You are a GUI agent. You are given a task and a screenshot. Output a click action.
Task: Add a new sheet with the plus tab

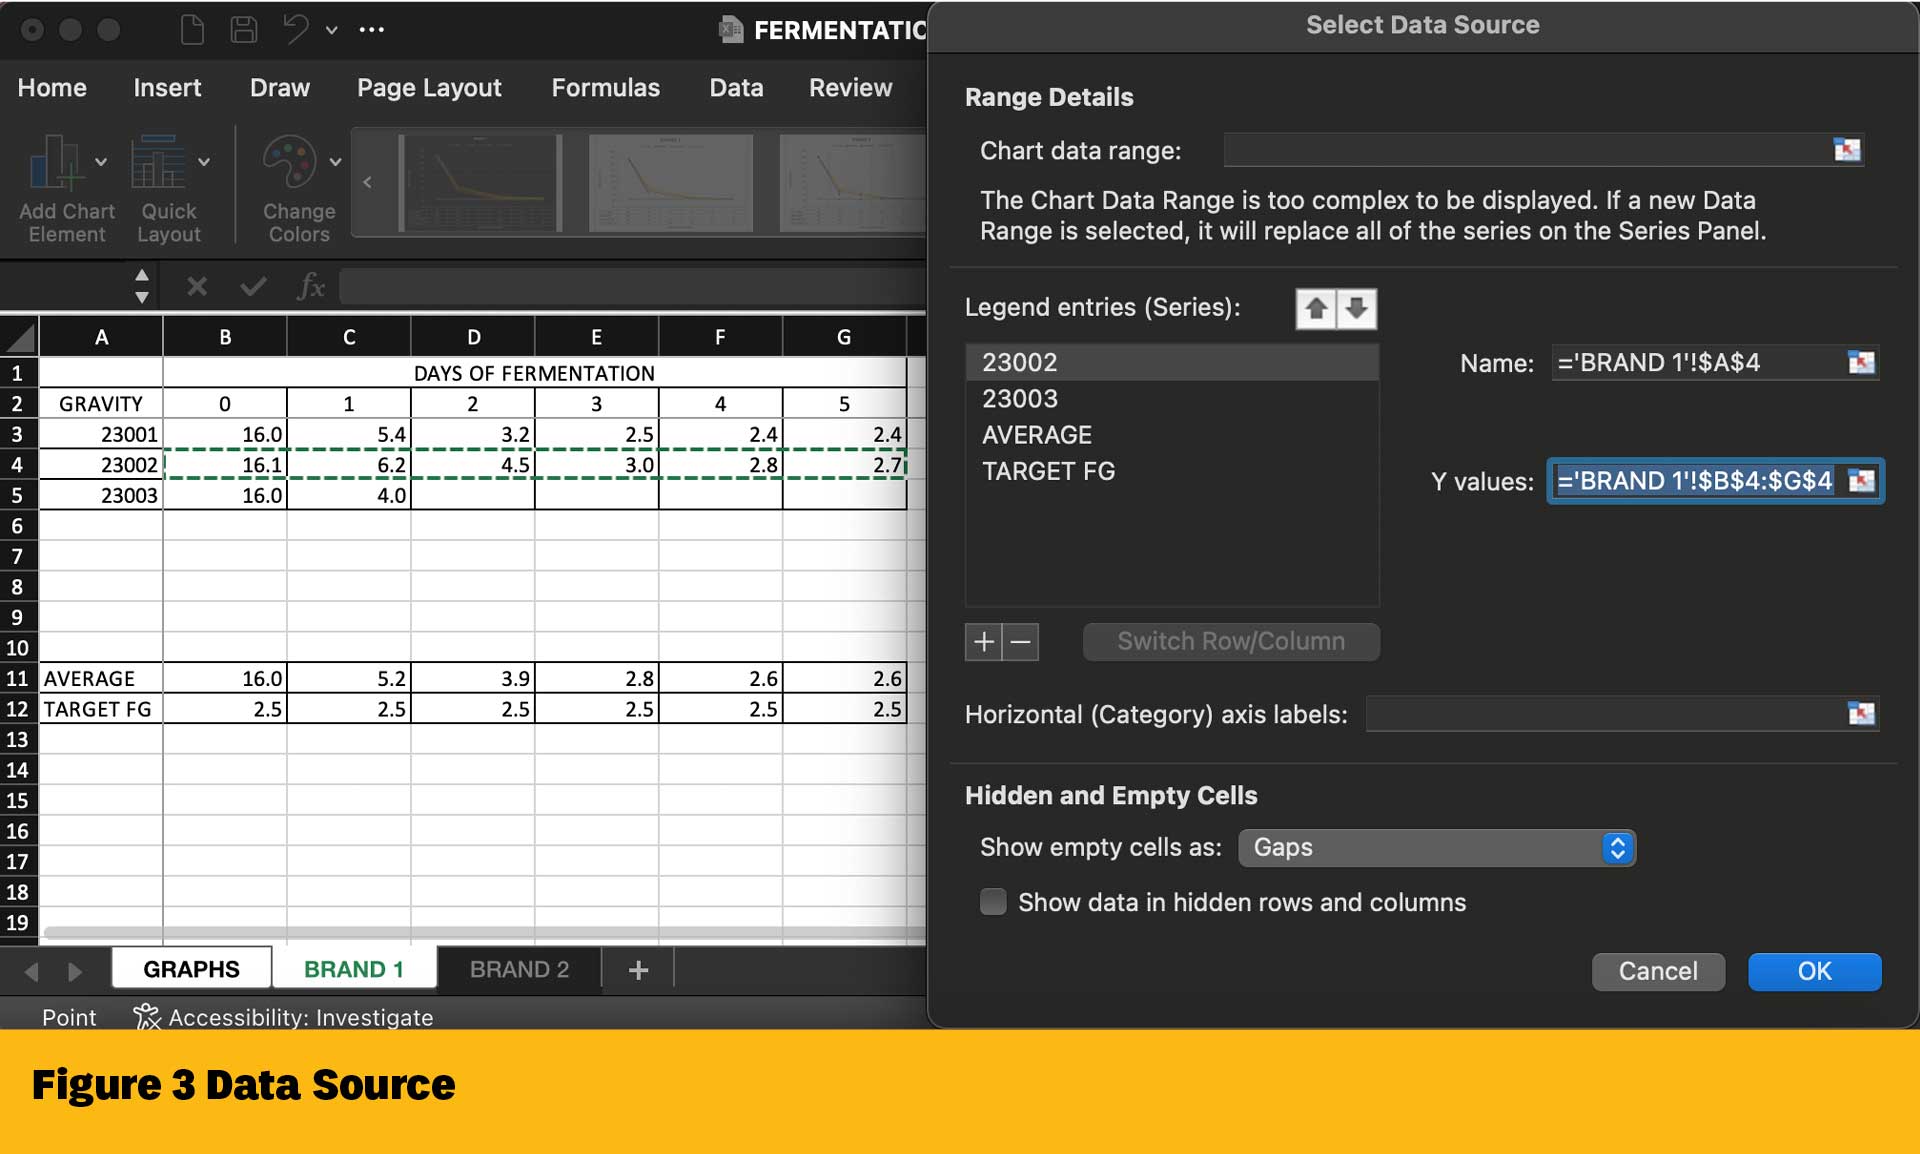pos(638,969)
